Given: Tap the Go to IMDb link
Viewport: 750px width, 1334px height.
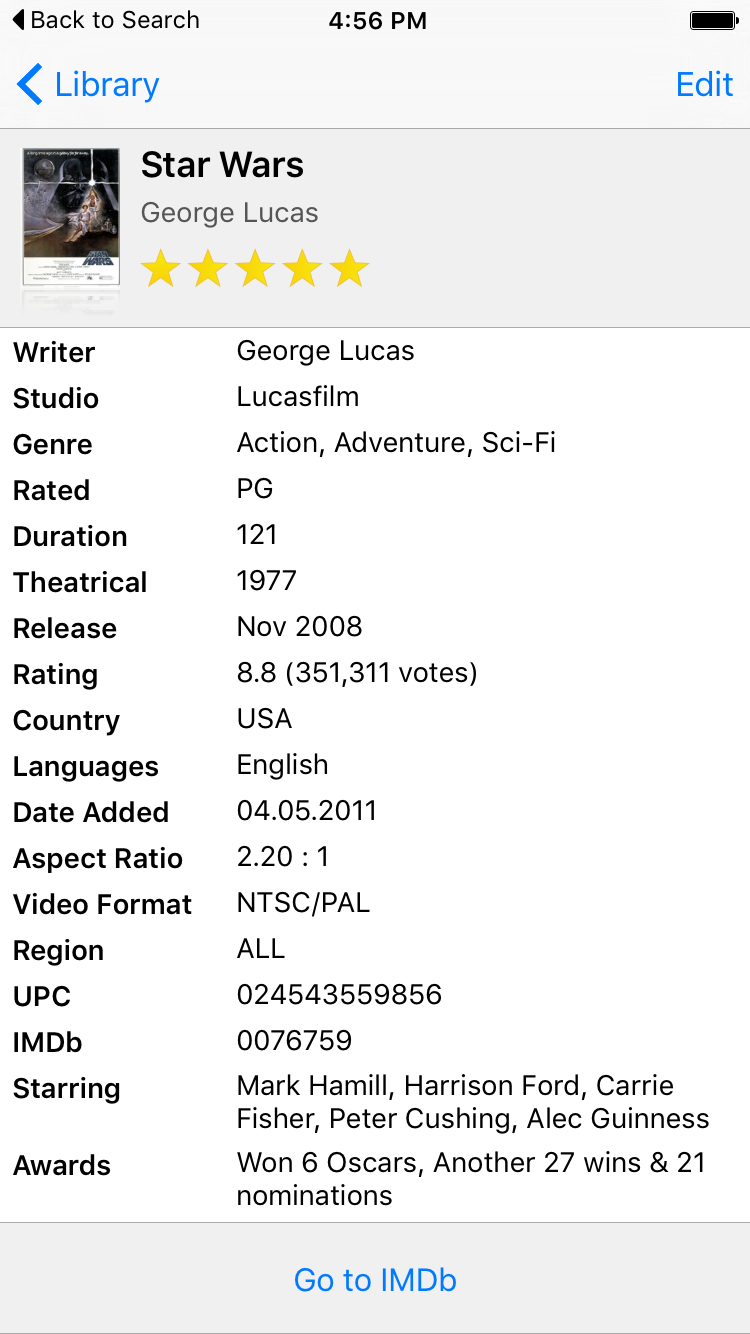Looking at the screenshot, I should (375, 1280).
